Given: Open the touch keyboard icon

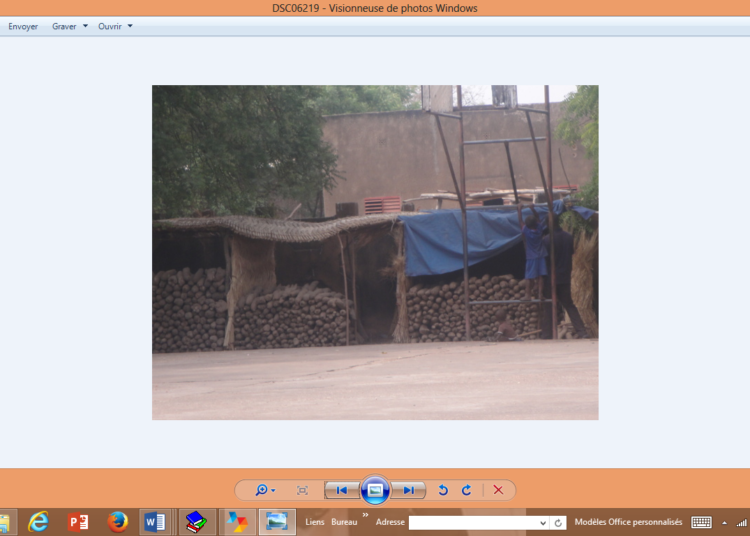Looking at the screenshot, I should (x=701, y=522).
